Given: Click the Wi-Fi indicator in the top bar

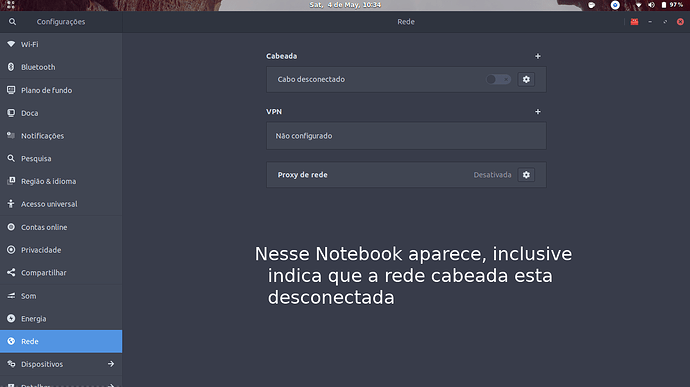Looking at the screenshot, I should coord(639,5).
